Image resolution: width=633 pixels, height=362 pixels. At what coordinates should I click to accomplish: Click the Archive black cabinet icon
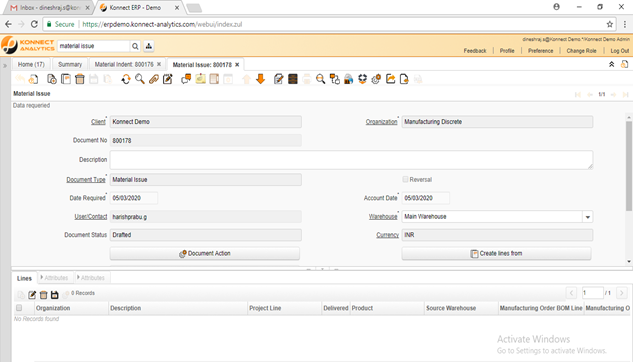[293, 79]
